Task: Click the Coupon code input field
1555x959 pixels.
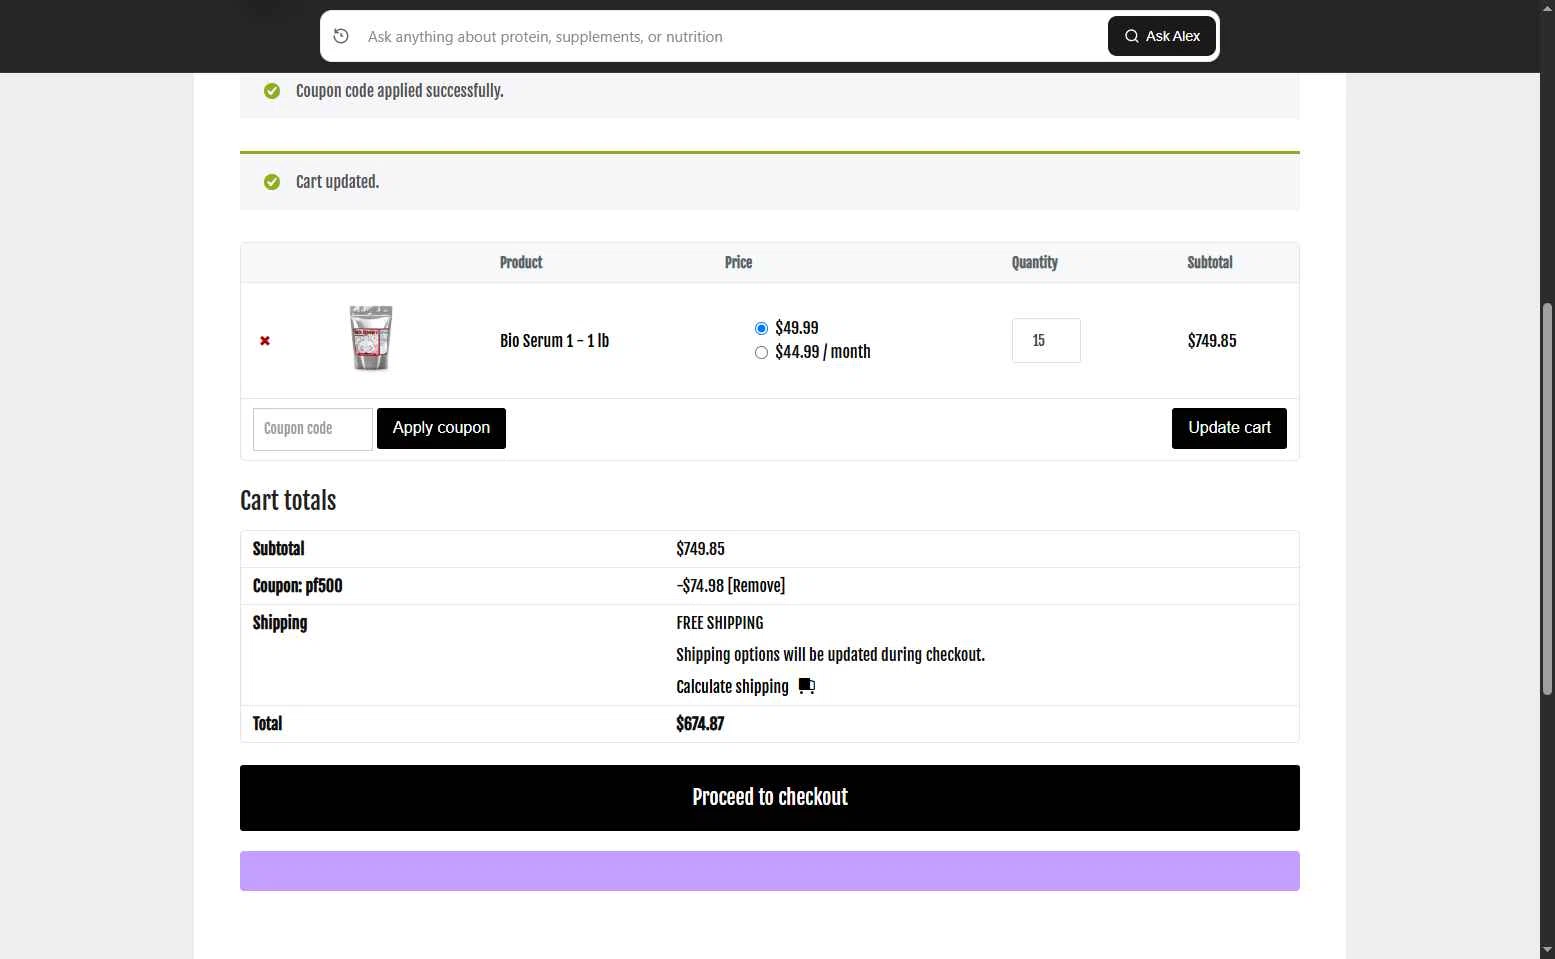Action: click(x=313, y=429)
